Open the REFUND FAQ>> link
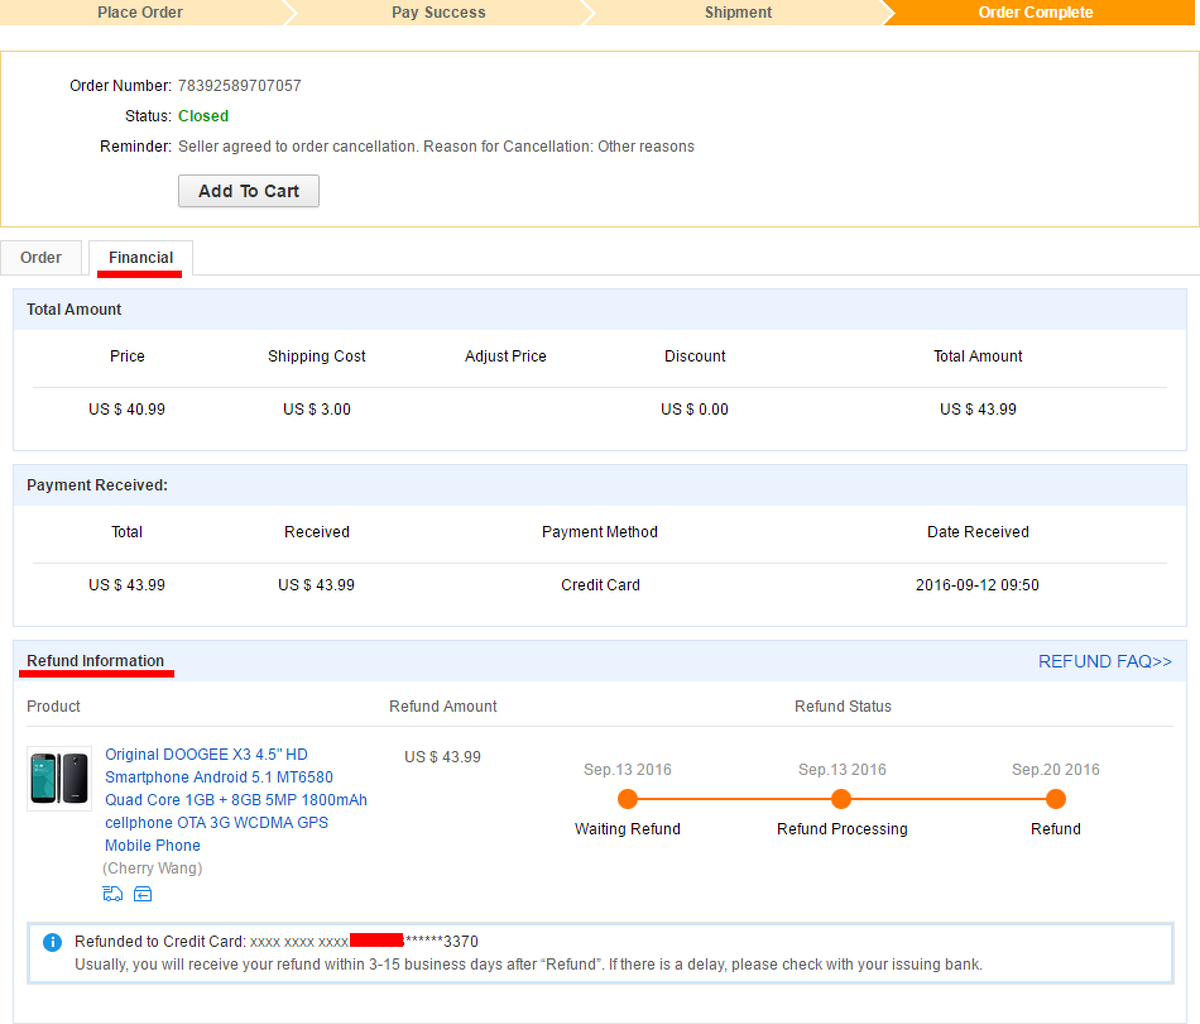This screenshot has width=1200, height=1024. coord(1105,661)
